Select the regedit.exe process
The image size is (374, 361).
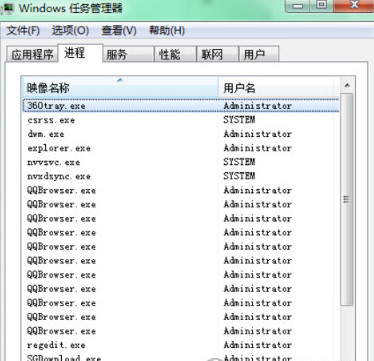point(56,345)
